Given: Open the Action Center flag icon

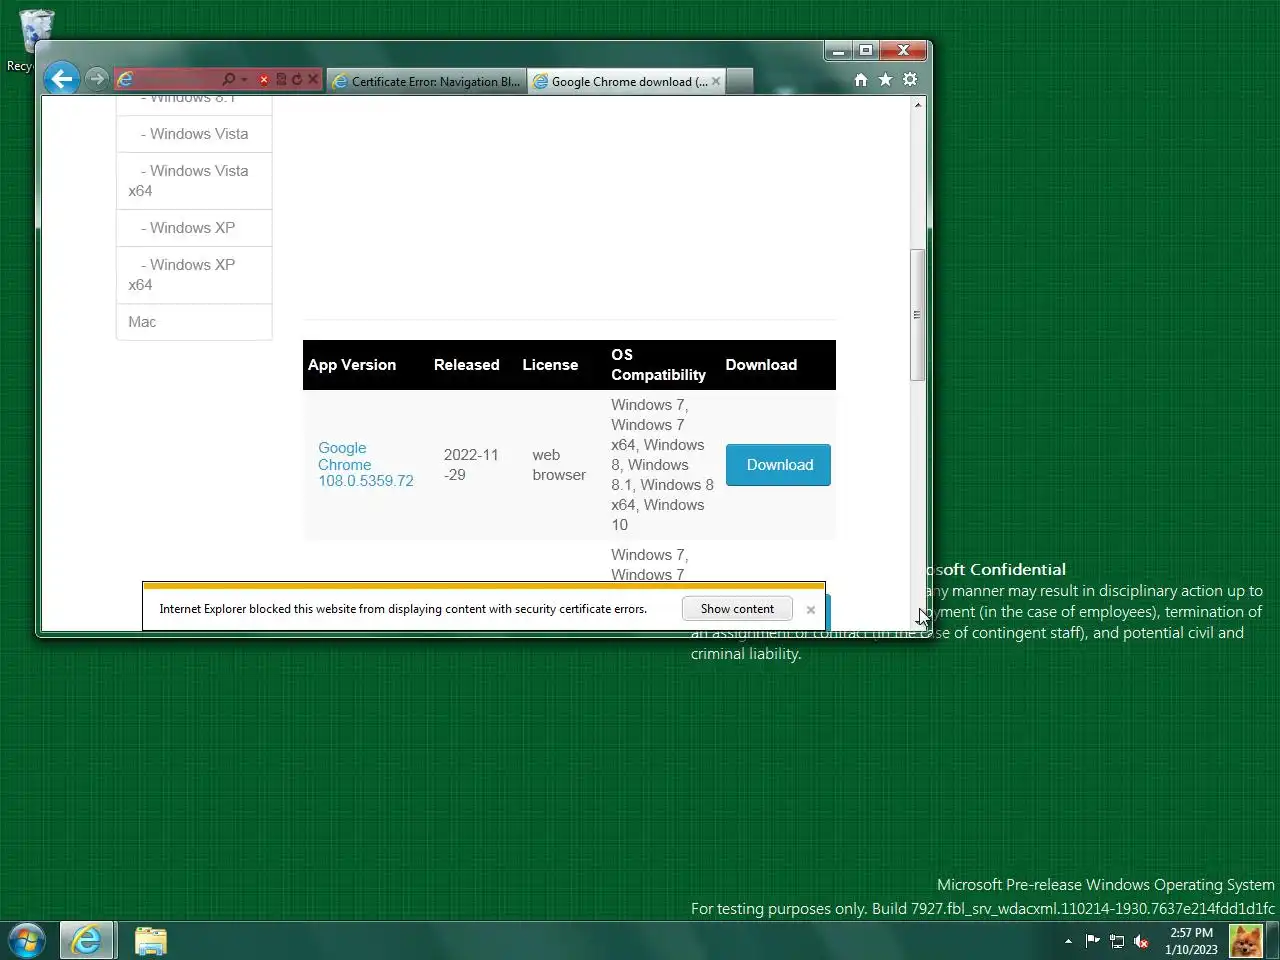Looking at the screenshot, I should click(1092, 941).
